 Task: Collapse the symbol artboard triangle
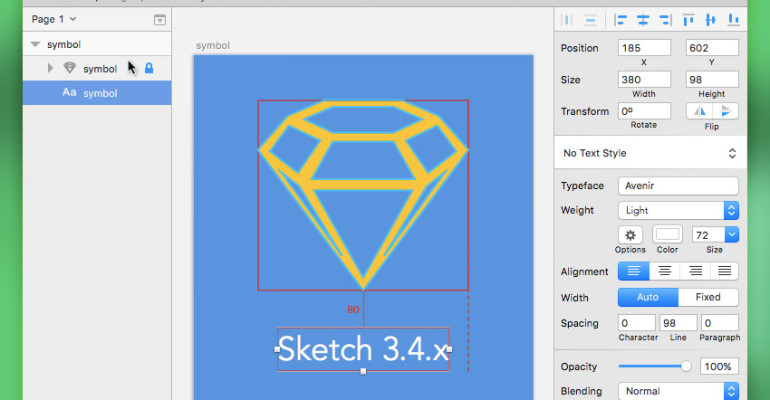35,44
